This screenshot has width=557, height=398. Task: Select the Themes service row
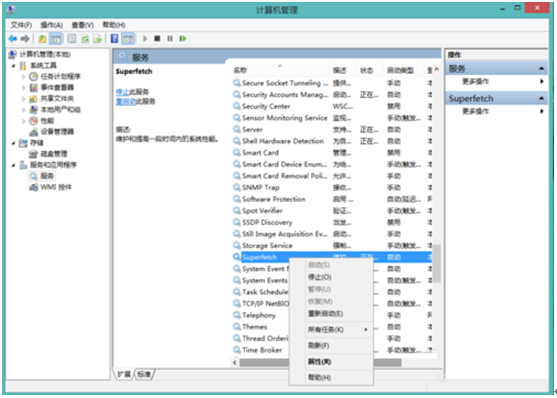[259, 327]
